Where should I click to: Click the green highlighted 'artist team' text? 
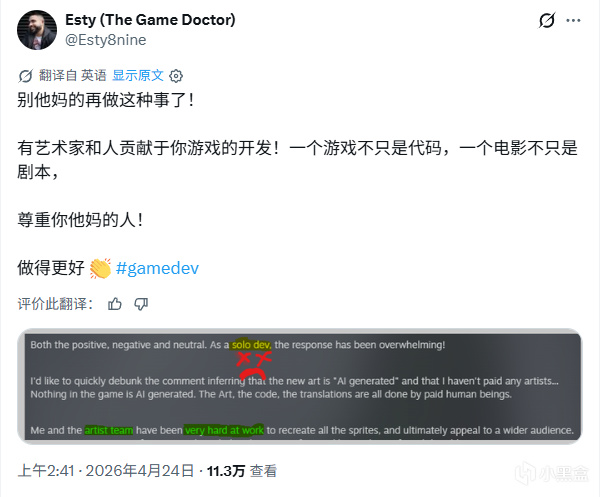click(x=109, y=430)
